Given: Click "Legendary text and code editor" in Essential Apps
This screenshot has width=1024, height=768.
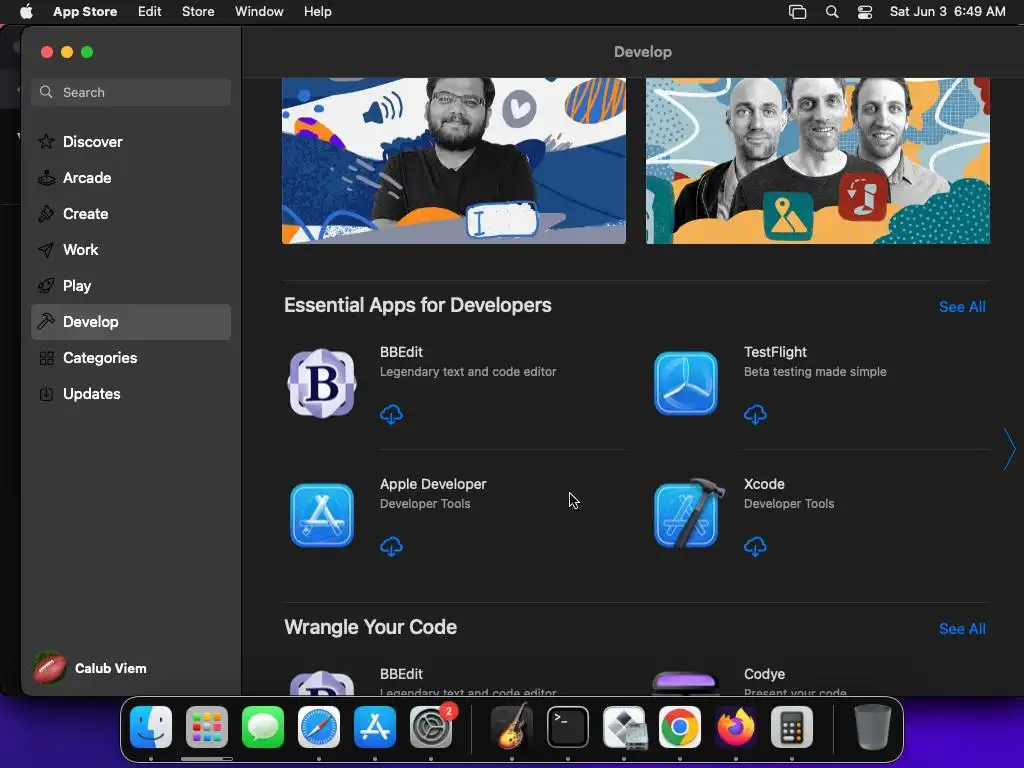Looking at the screenshot, I should 468,372.
